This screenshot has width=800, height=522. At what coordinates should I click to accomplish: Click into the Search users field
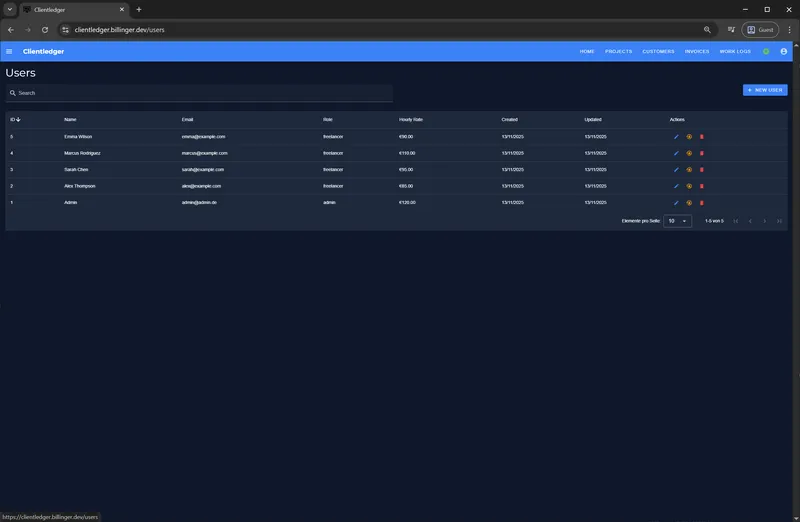point(199,93)
